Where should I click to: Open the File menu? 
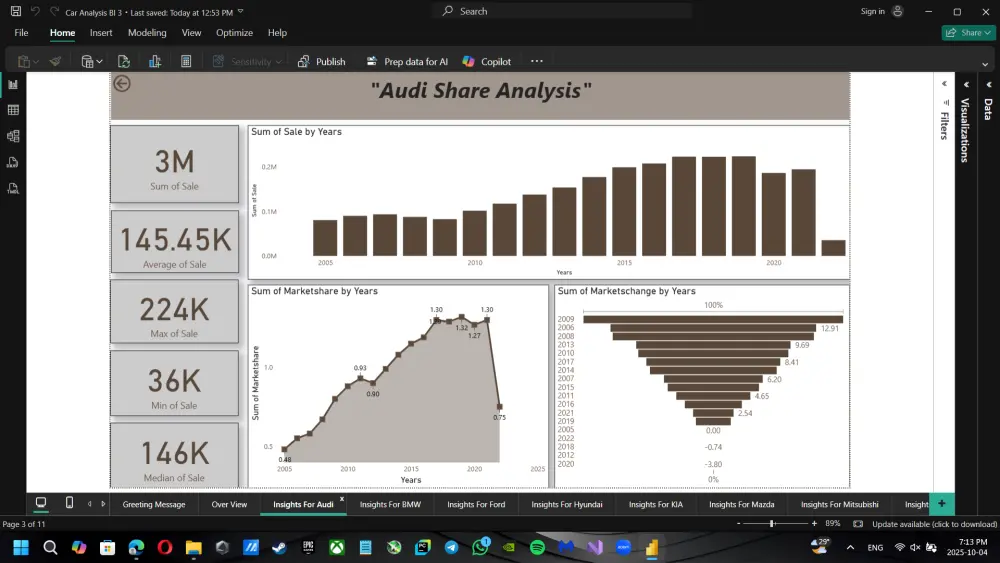(x=21, y=33)
